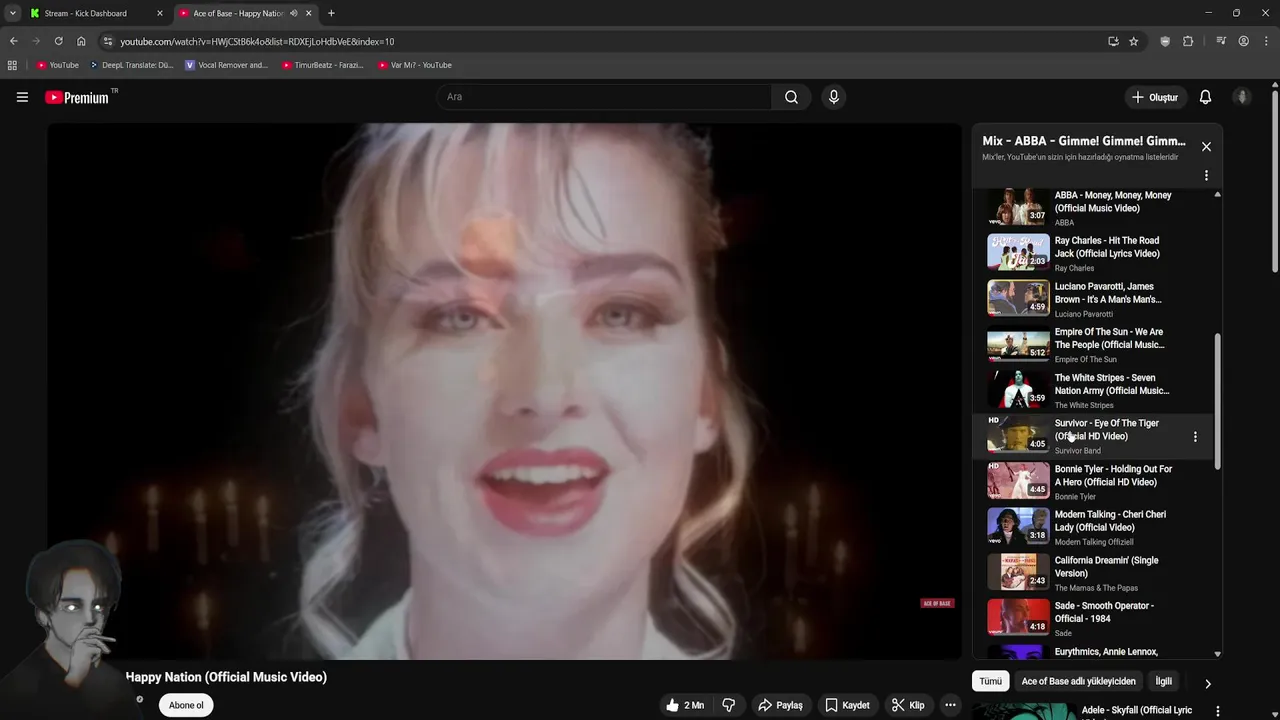Play Luciano Pavarotti It's A Man's item
This screenshot has height=720, width=1280.
[x=1091, y=299]
